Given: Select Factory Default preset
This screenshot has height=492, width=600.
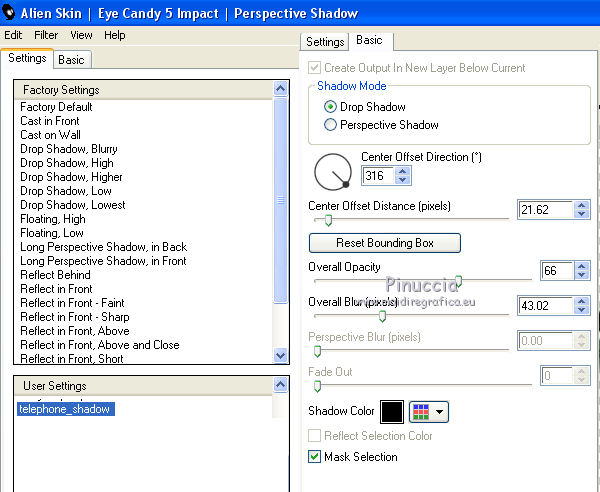Looking at the screenshot, I should coord(56,107).
